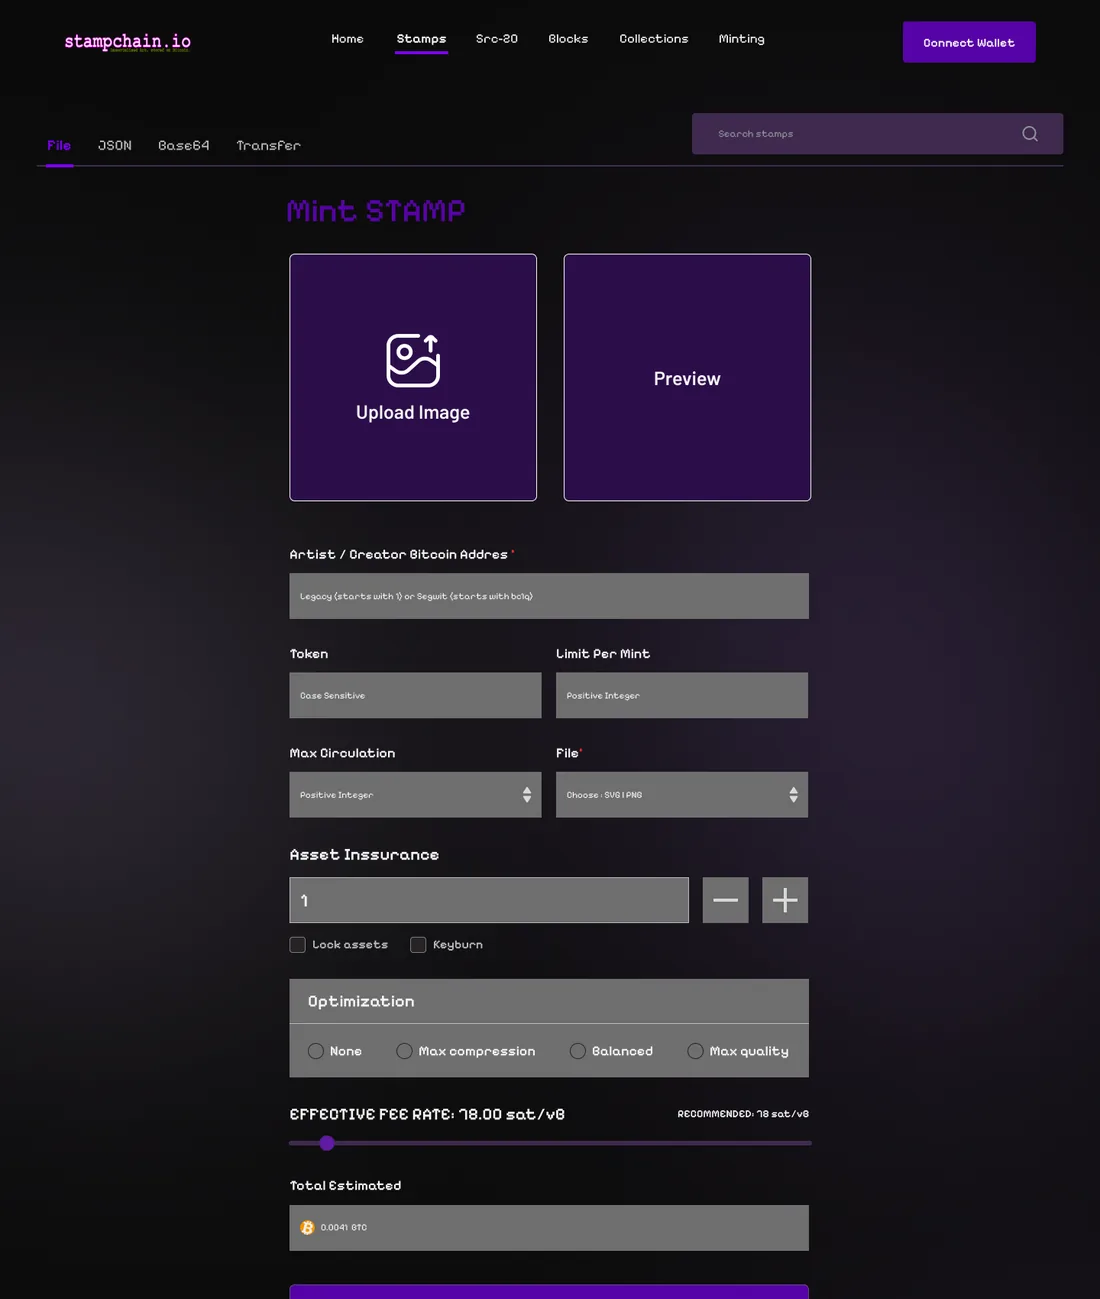Screen dimensions: 1100x1299
Task: Click the search magnifier icon
Action: [x=1030, y=134]
